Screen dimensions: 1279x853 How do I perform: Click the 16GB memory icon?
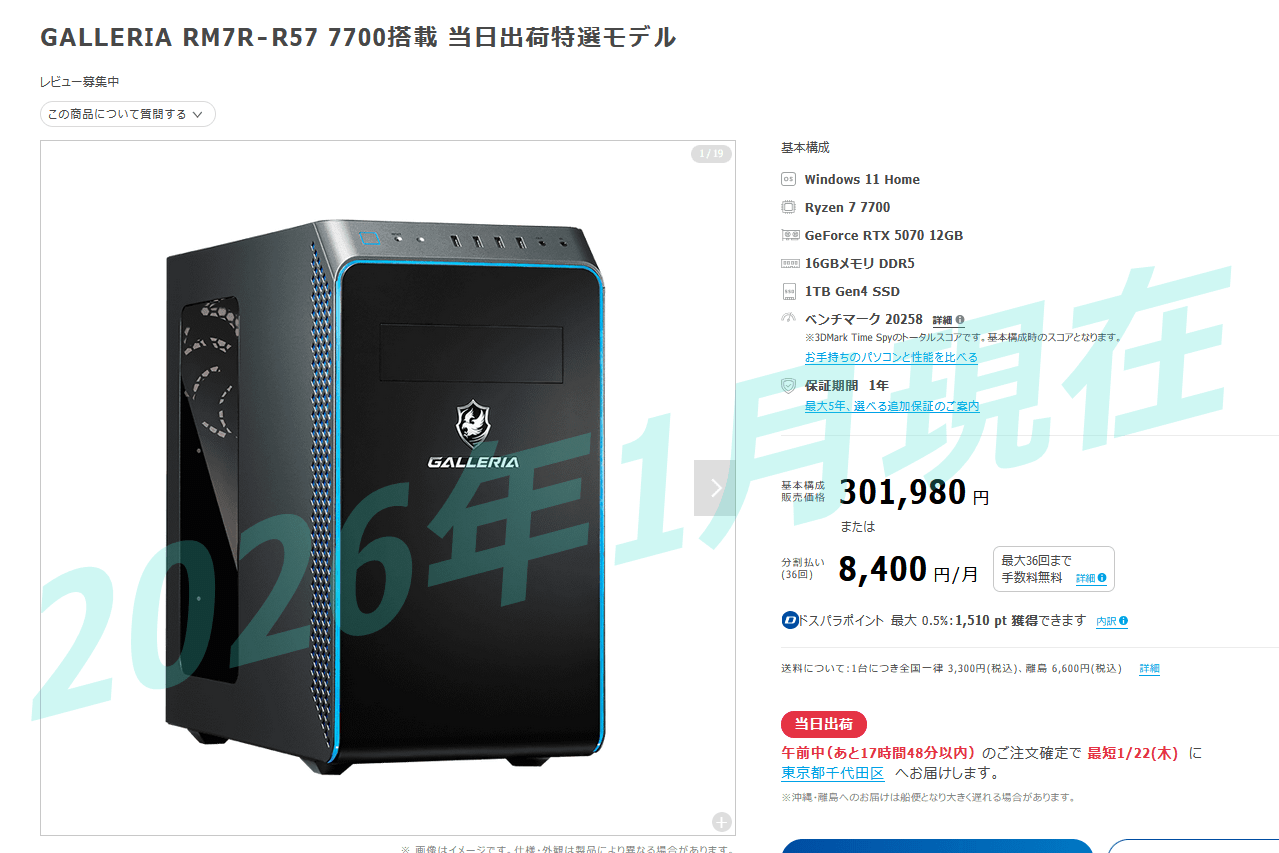[789, 263]
